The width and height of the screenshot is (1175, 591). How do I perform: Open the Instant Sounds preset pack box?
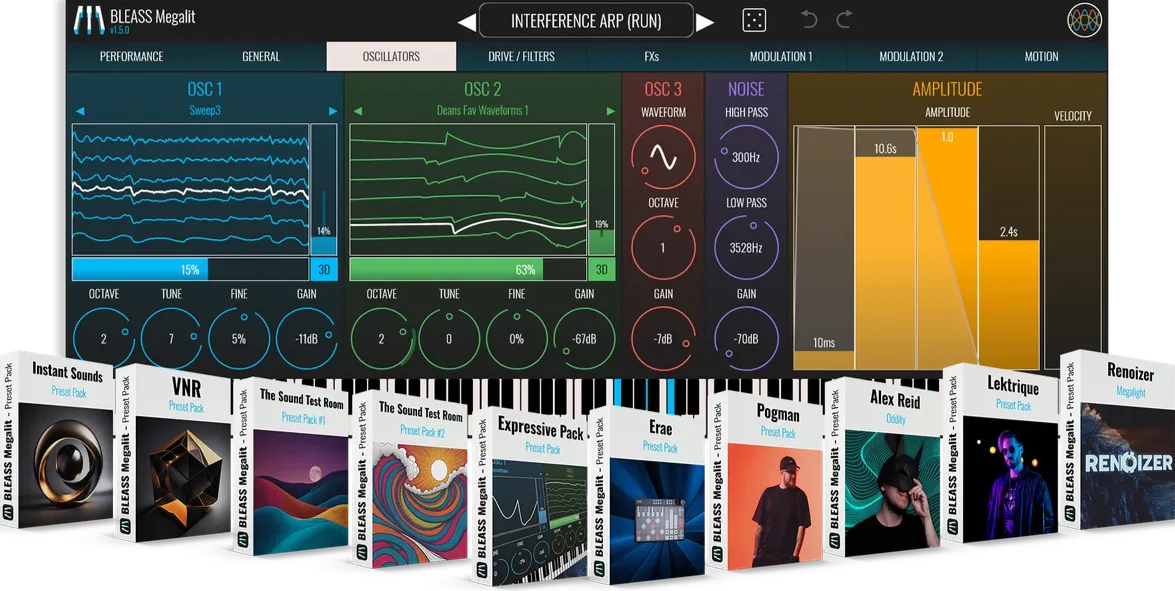tap(58, 440)
